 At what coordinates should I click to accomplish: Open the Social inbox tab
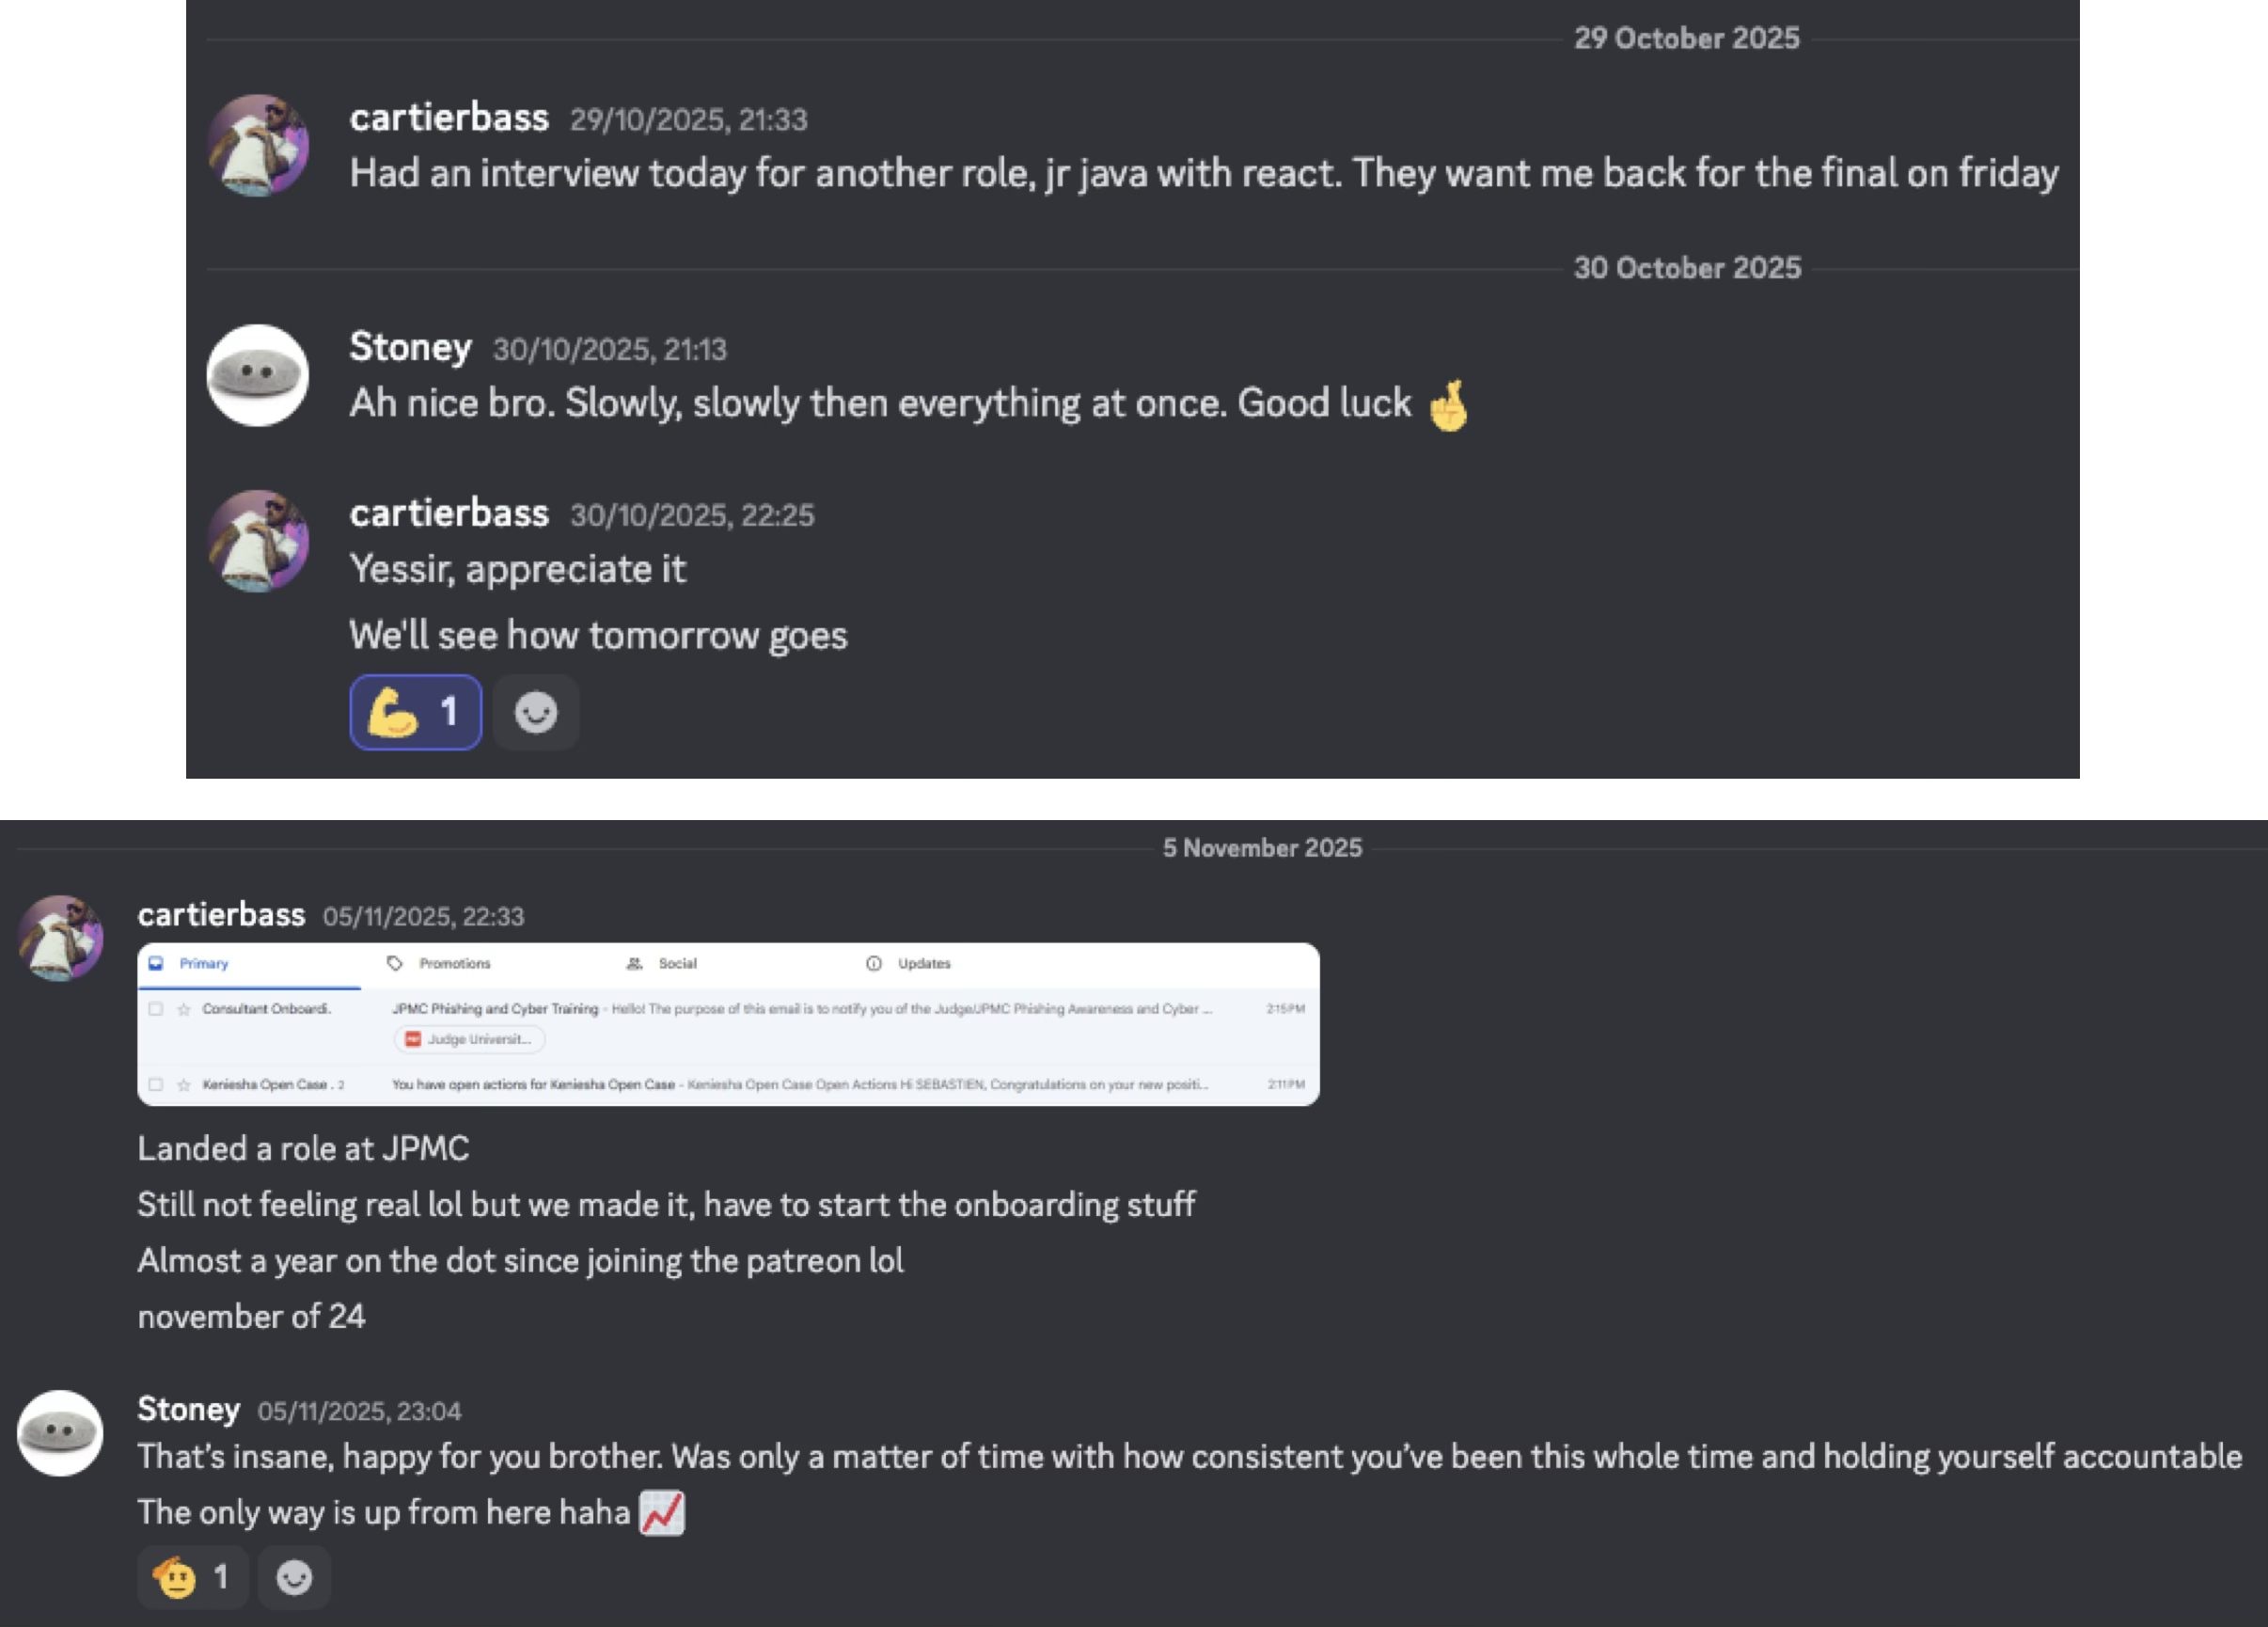coord(676,964)
